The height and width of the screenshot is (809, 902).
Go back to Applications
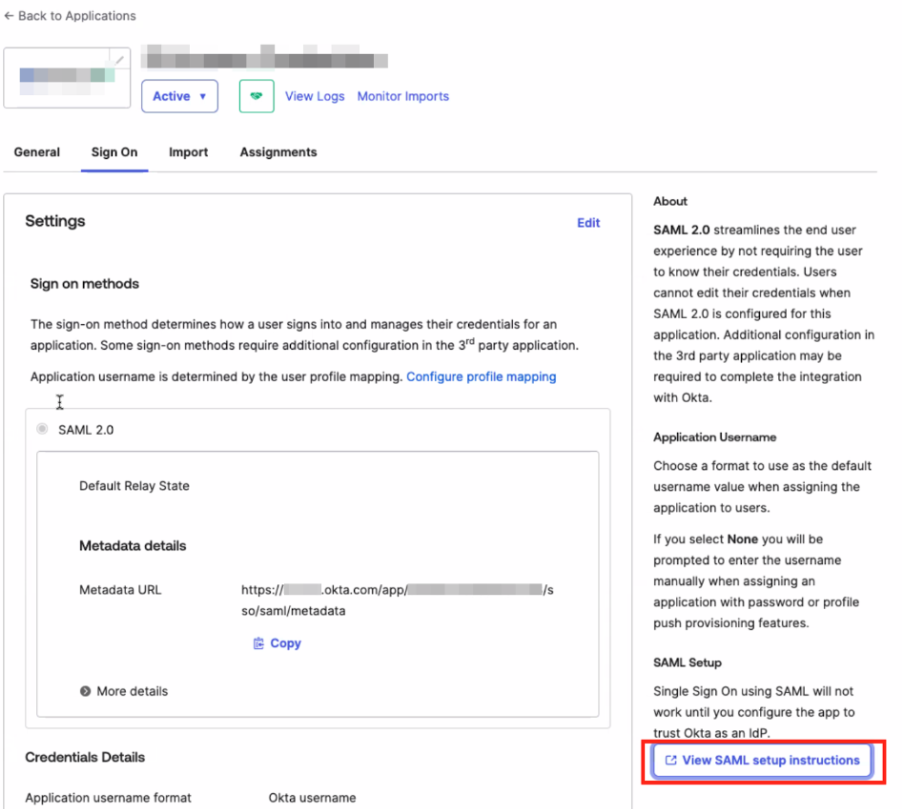pos(70,16)
